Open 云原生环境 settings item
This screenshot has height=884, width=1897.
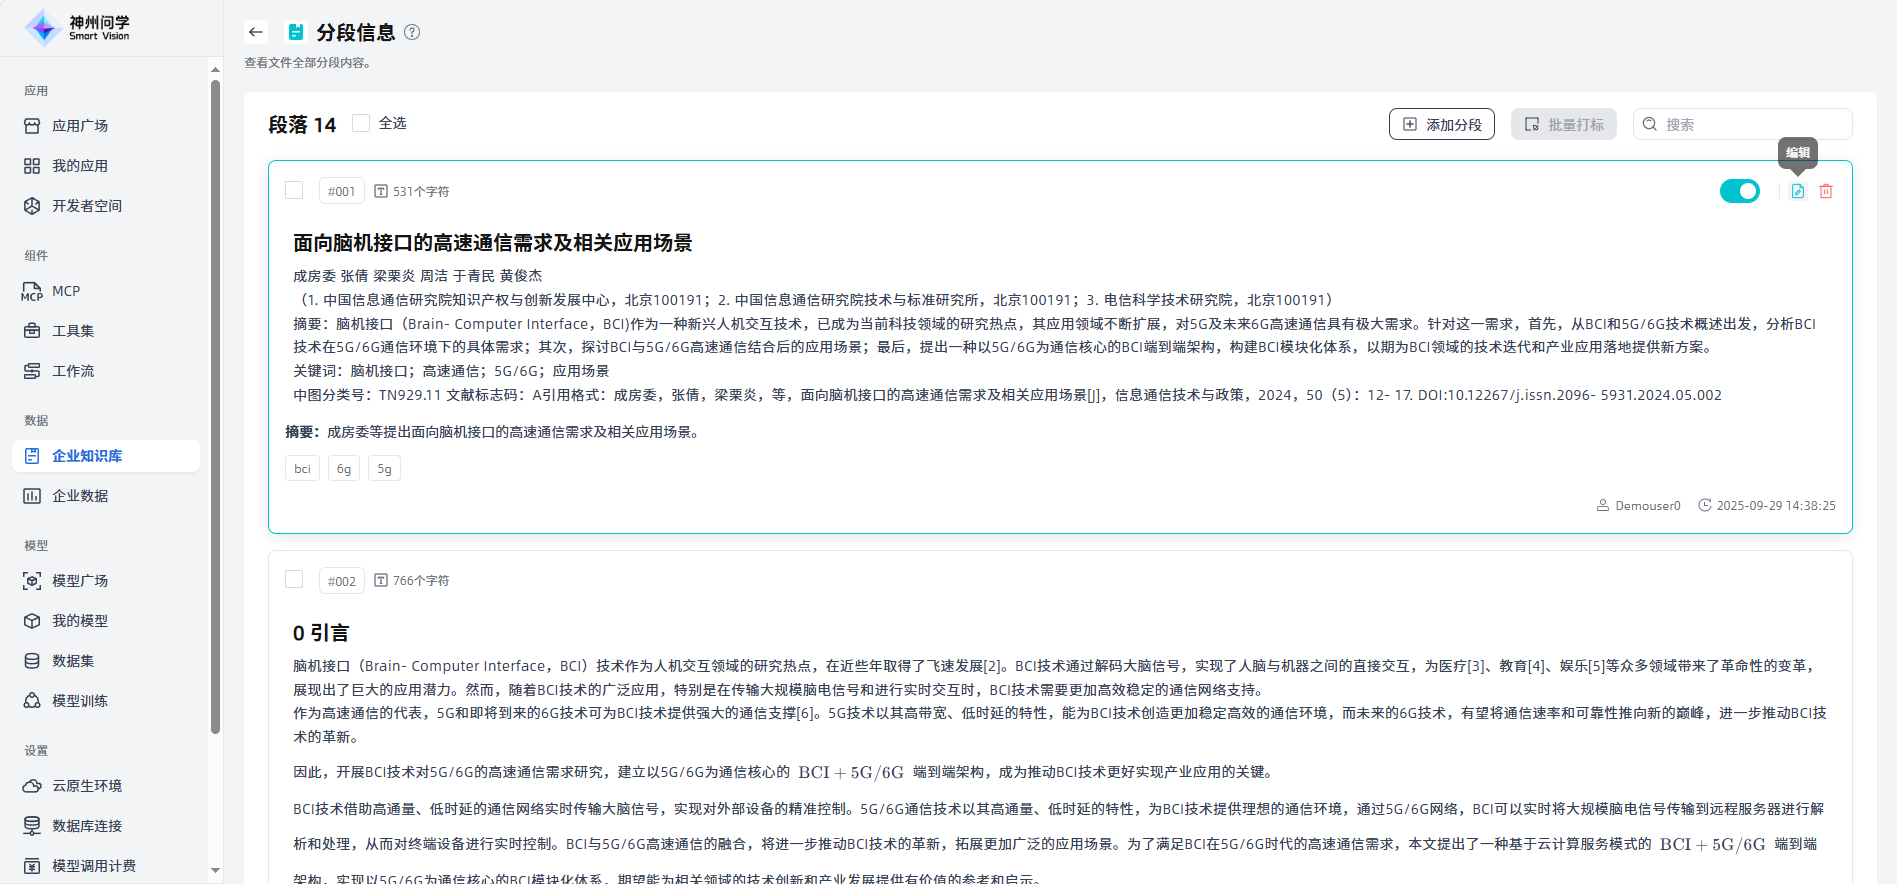[87, 786]
